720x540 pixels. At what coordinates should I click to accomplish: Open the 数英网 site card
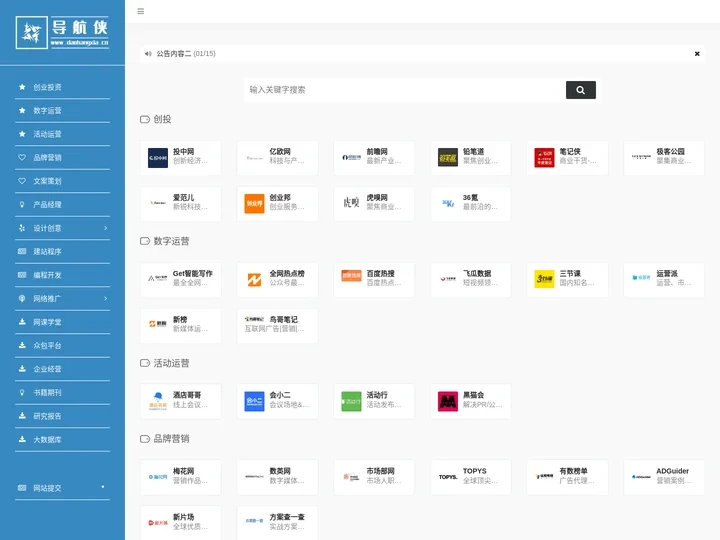(277, 478)
